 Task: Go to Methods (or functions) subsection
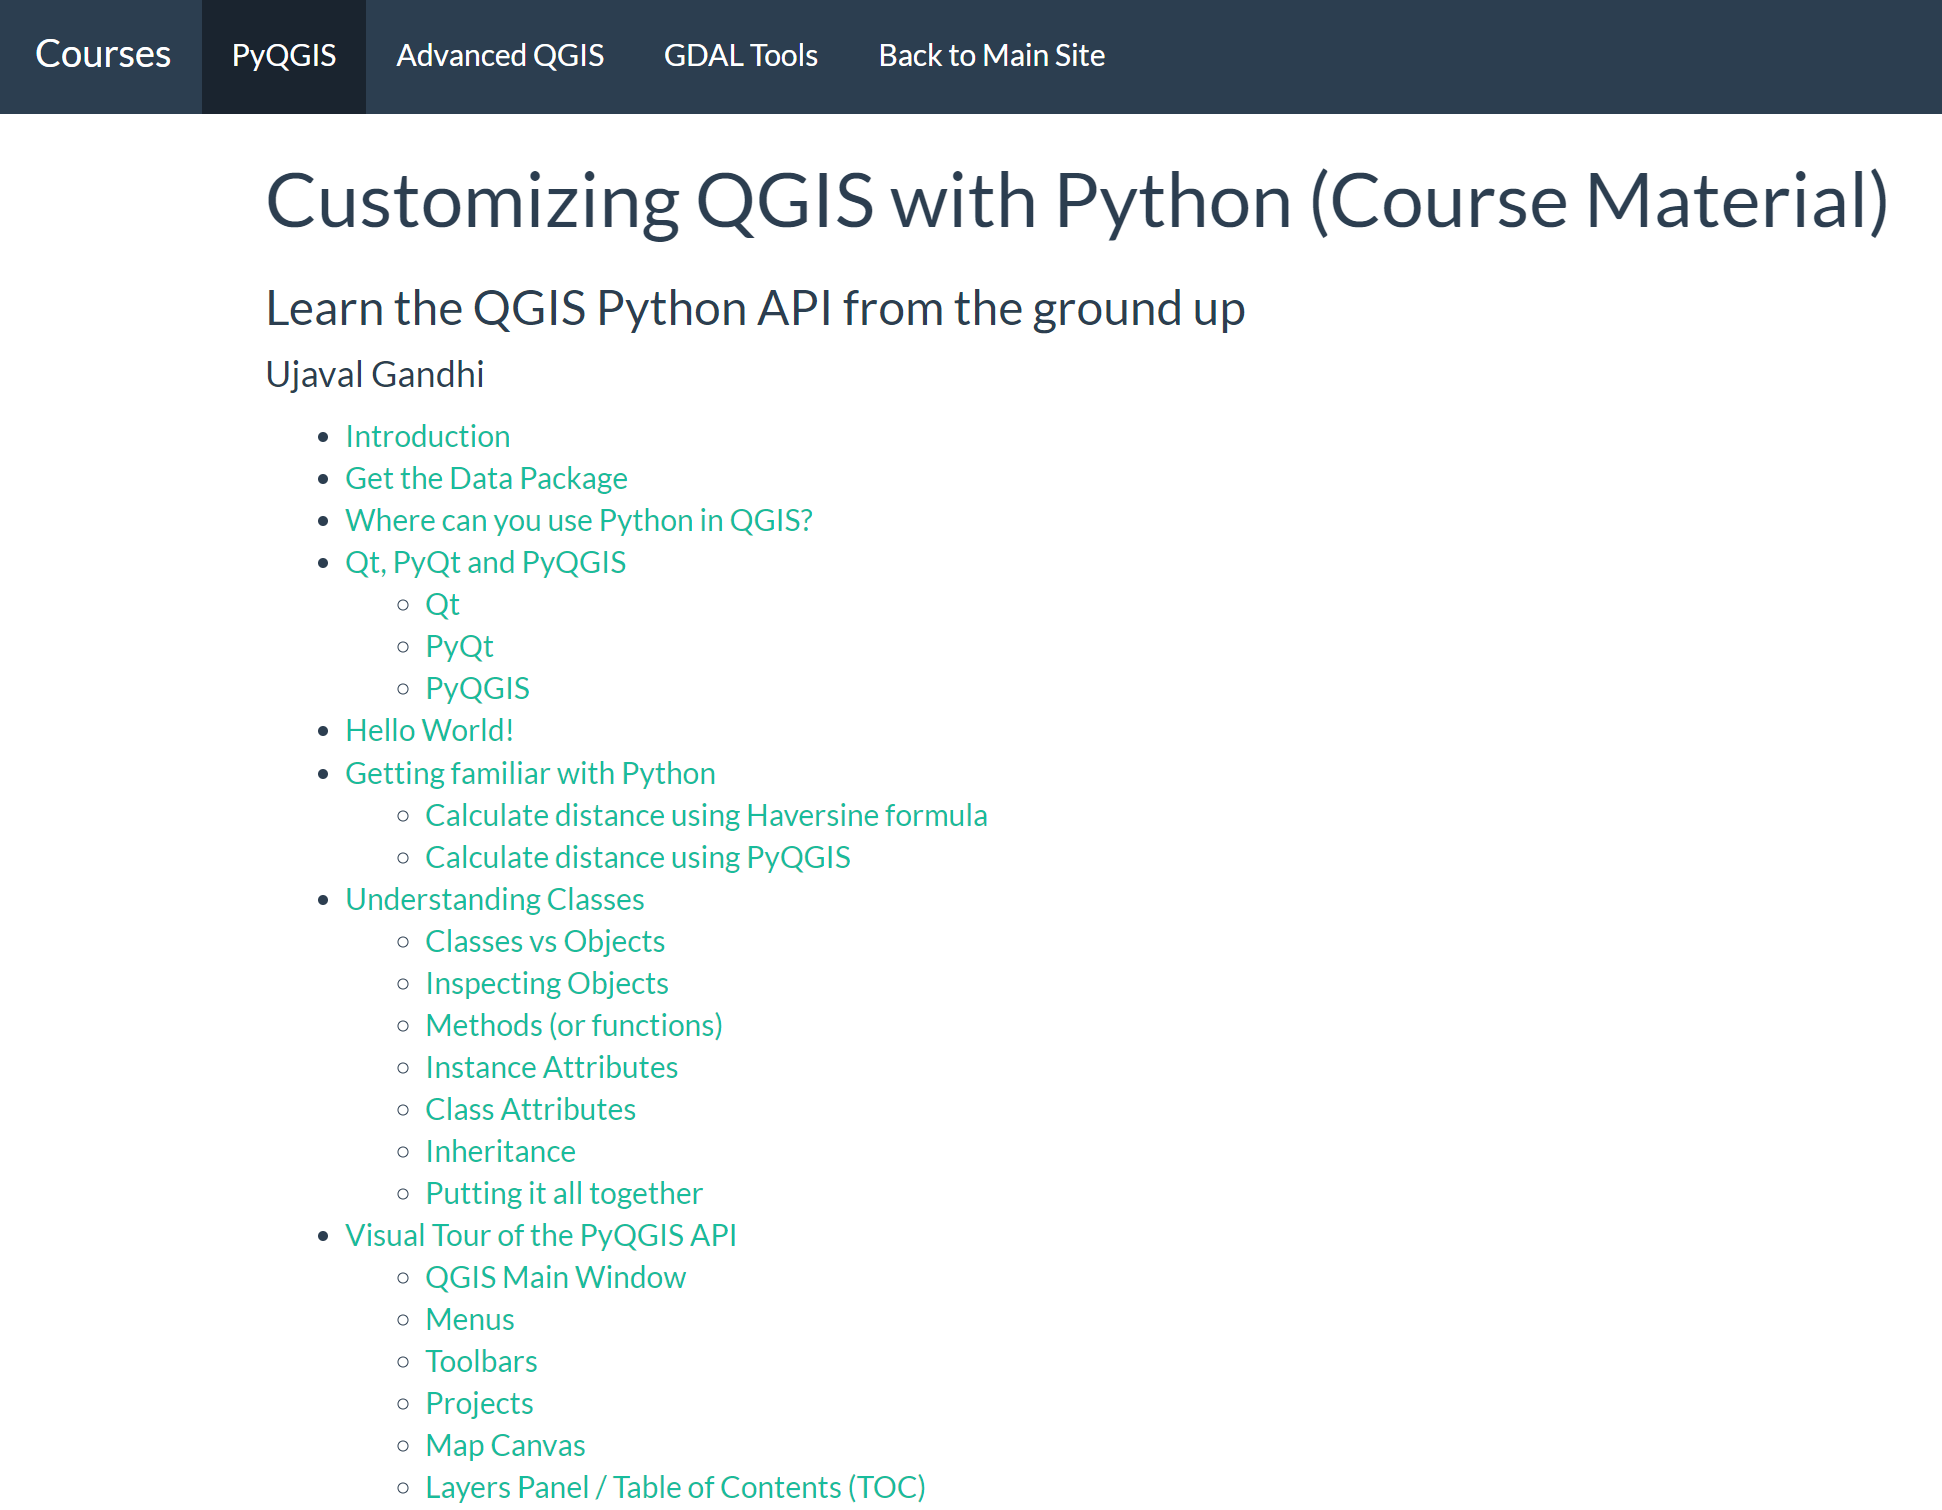pyautogui.click(x=573, y=1026)
